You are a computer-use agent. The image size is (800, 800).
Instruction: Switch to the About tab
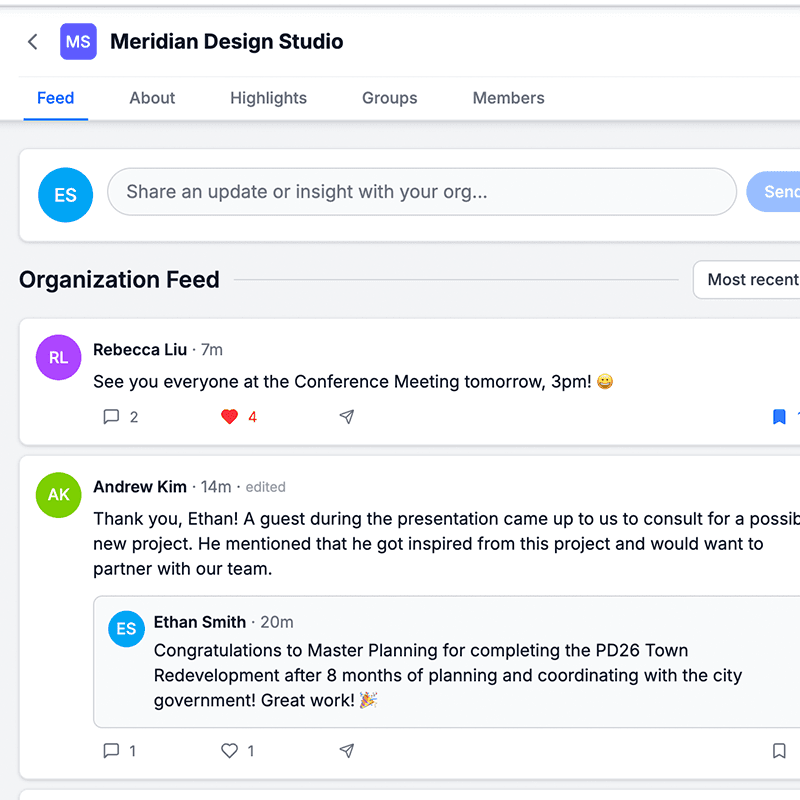[152, 98]
